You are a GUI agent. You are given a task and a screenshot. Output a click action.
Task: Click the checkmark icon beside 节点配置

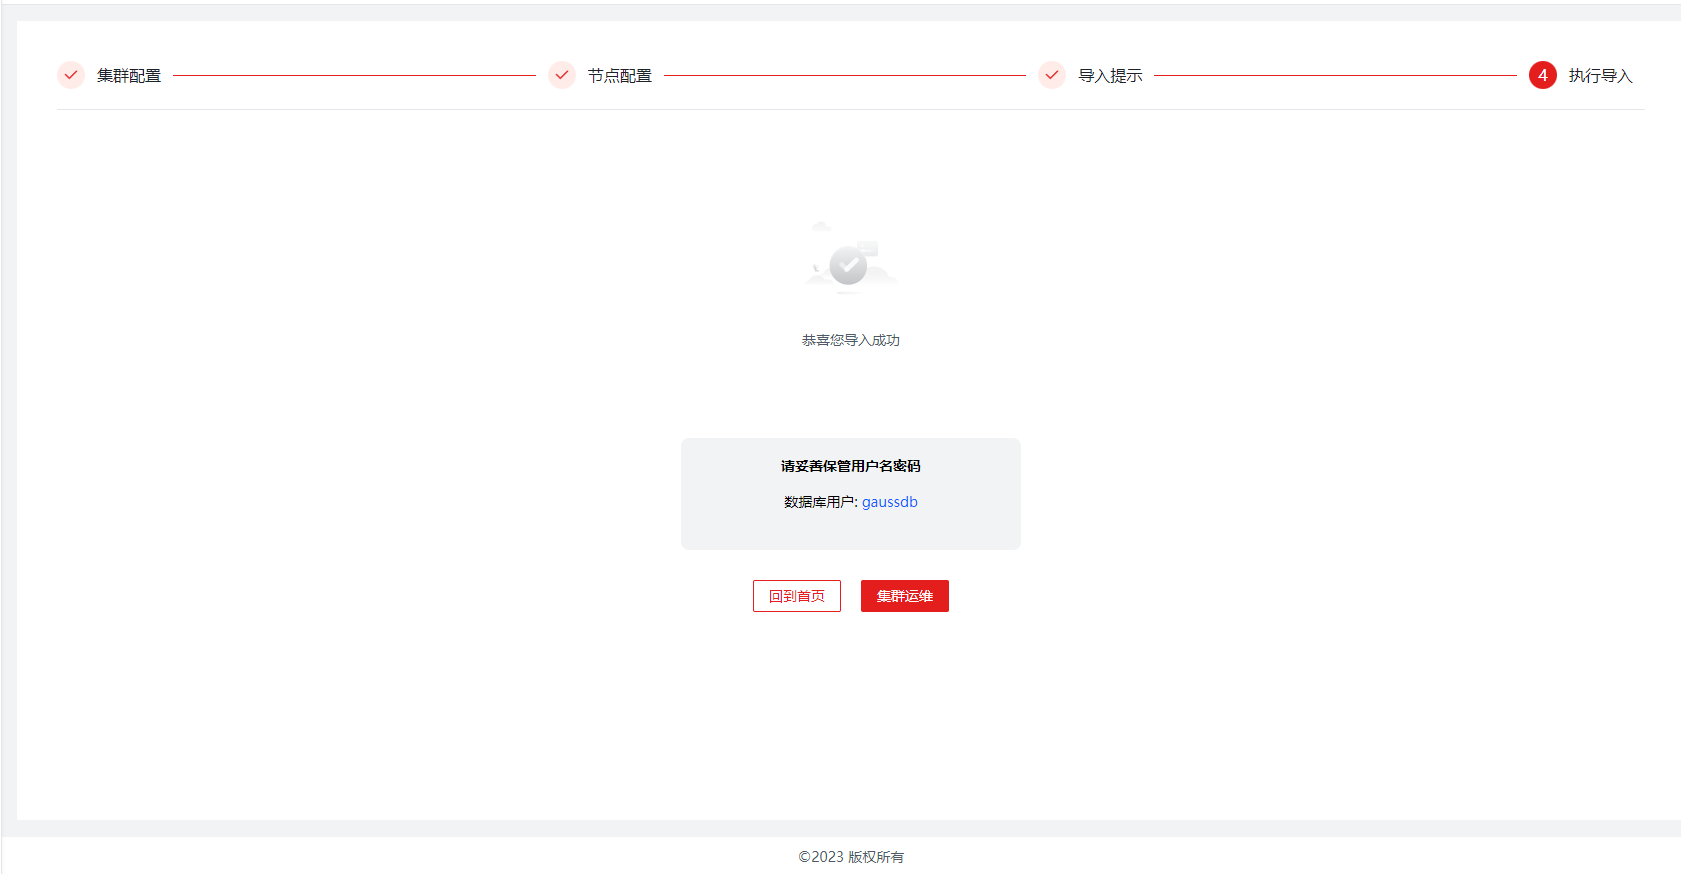pos(562,75)
